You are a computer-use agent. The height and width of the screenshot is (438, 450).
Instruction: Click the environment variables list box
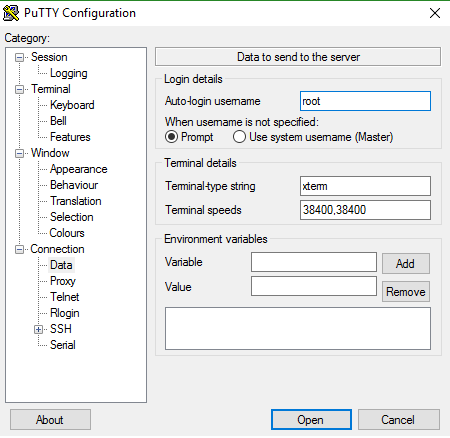(298, 329)
